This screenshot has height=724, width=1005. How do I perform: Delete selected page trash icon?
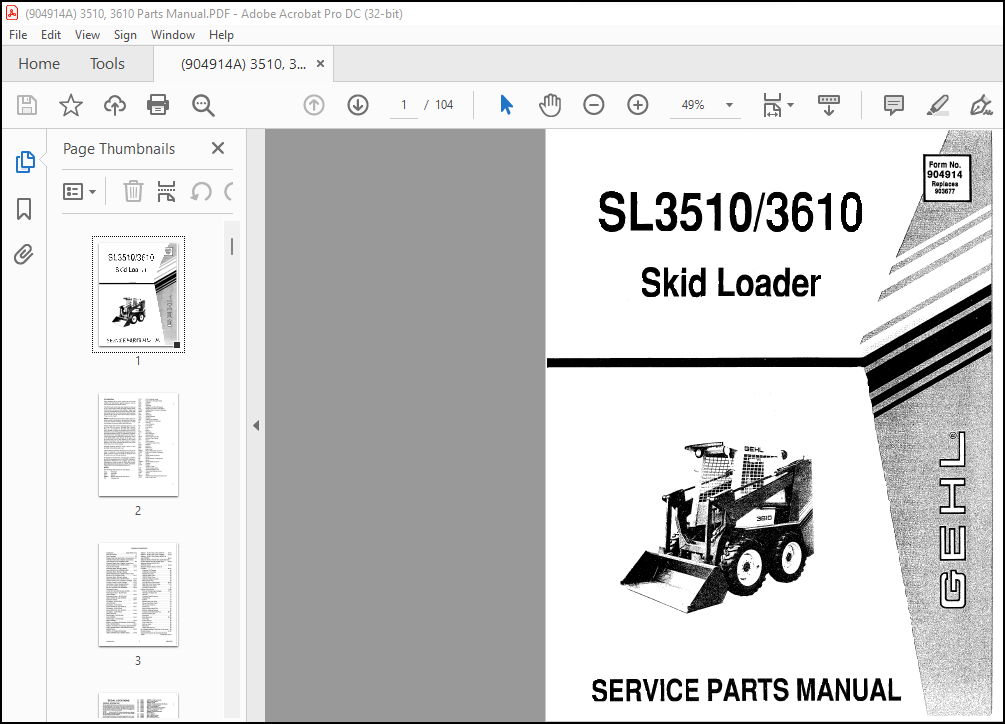coord(133,192)
